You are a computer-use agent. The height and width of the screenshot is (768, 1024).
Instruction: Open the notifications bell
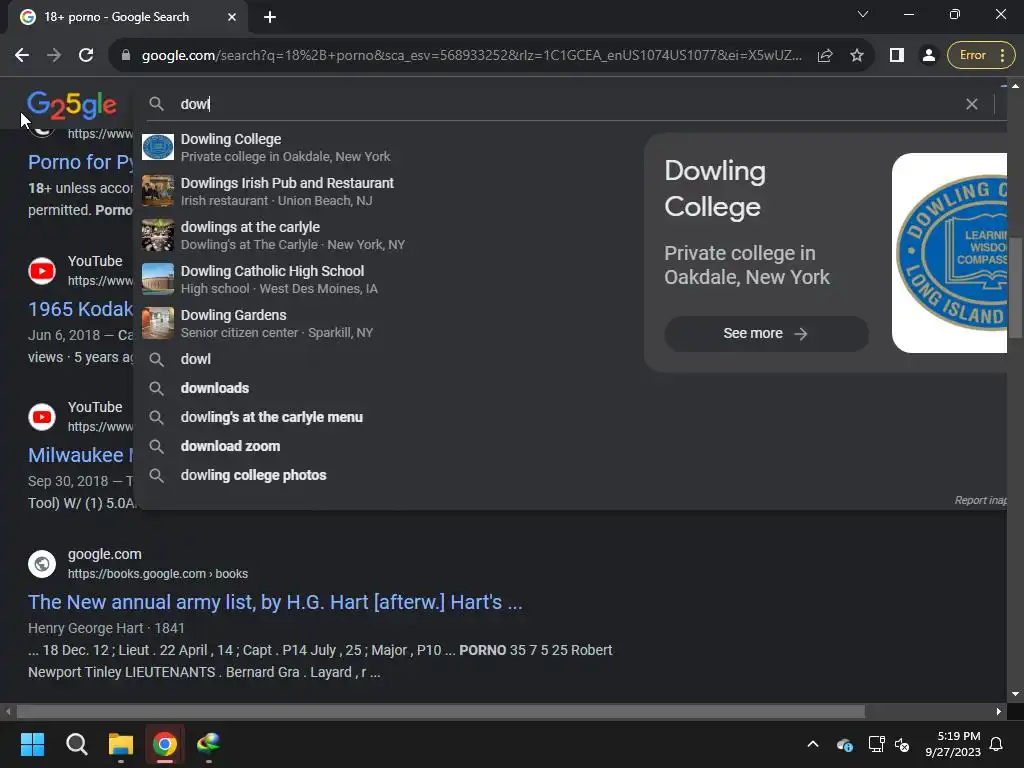997,744
